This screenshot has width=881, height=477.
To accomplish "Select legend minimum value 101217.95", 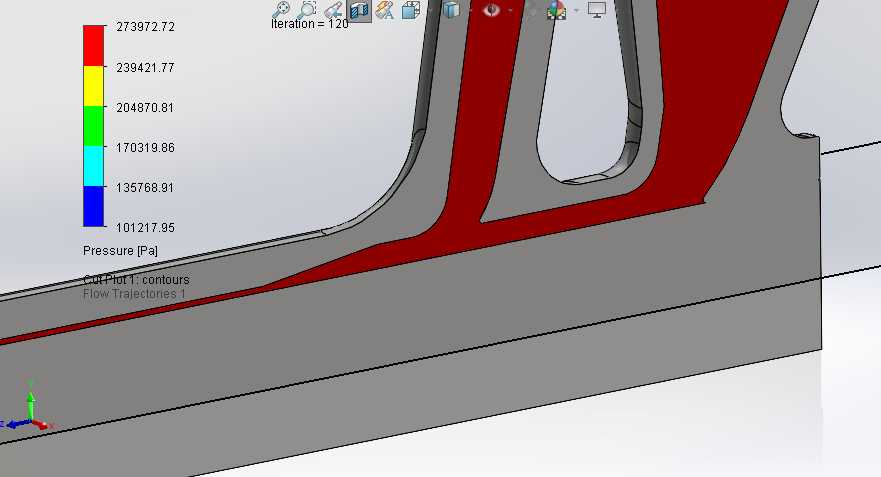I will pos(146,228).
